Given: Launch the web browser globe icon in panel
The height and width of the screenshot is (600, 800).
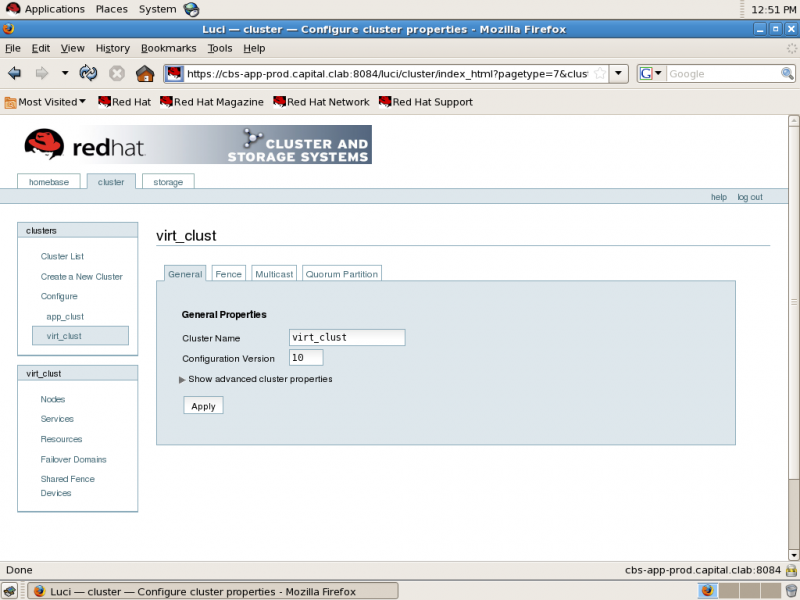Looking at the screenshot, I should pyautogui.click(x=191, y=9).
